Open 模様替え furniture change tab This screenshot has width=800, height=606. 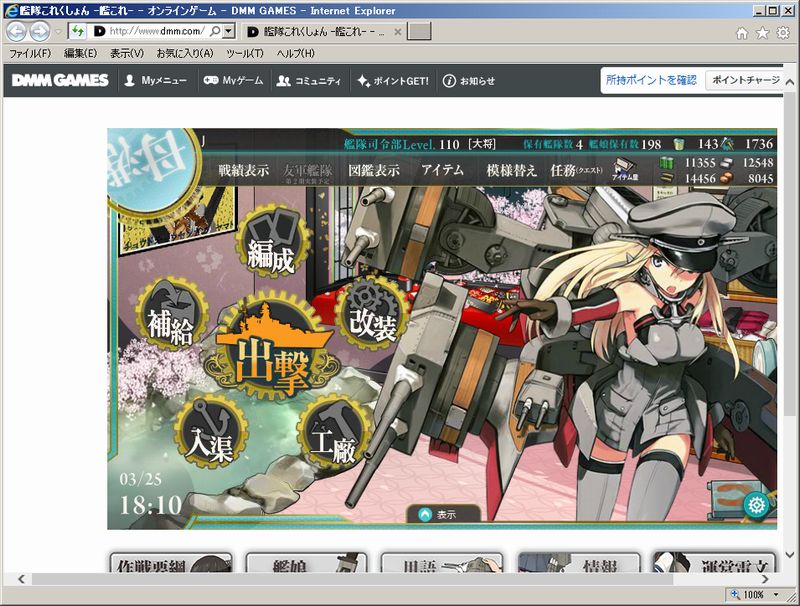pos(511,170)
